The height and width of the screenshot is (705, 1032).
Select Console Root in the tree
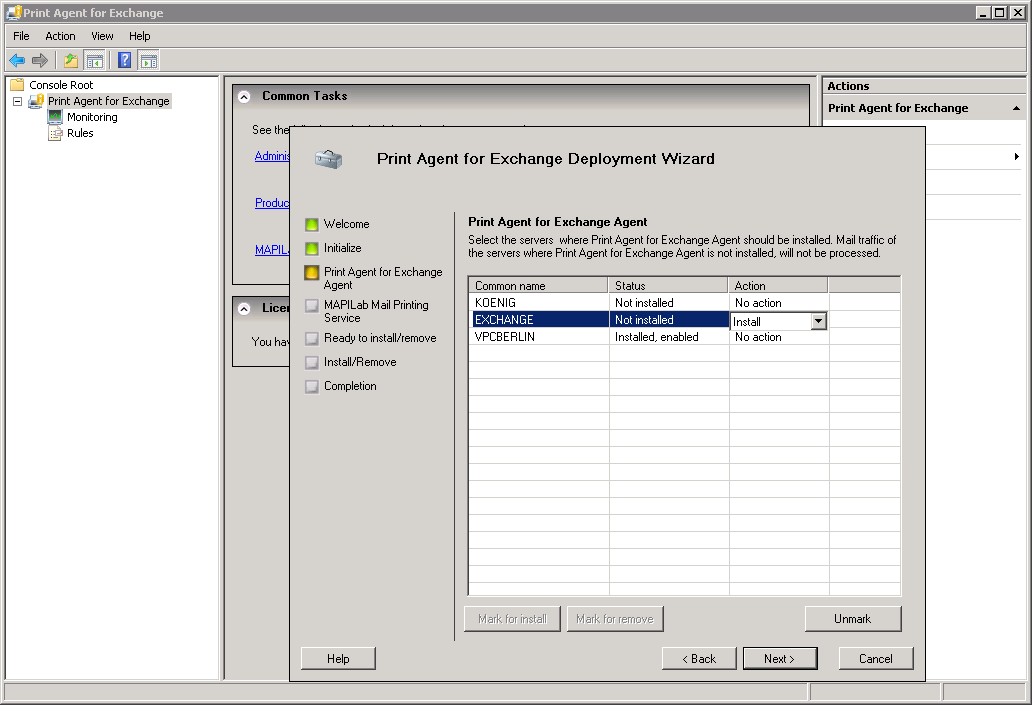pyautogui.click(x=61, y=85)
